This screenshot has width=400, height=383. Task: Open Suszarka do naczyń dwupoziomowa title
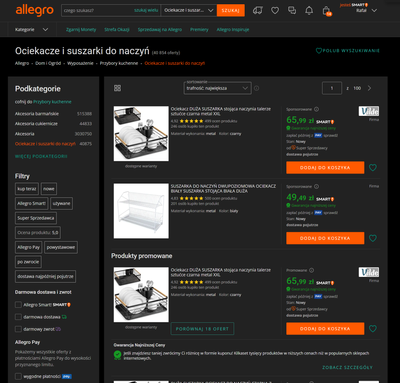pos(223,189)
